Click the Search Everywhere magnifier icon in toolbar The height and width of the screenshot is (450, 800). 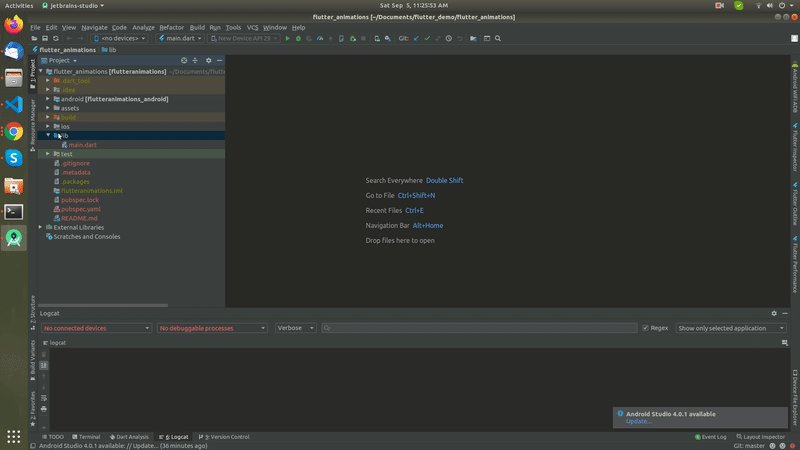pyautogui.click(x=498, y=38)
